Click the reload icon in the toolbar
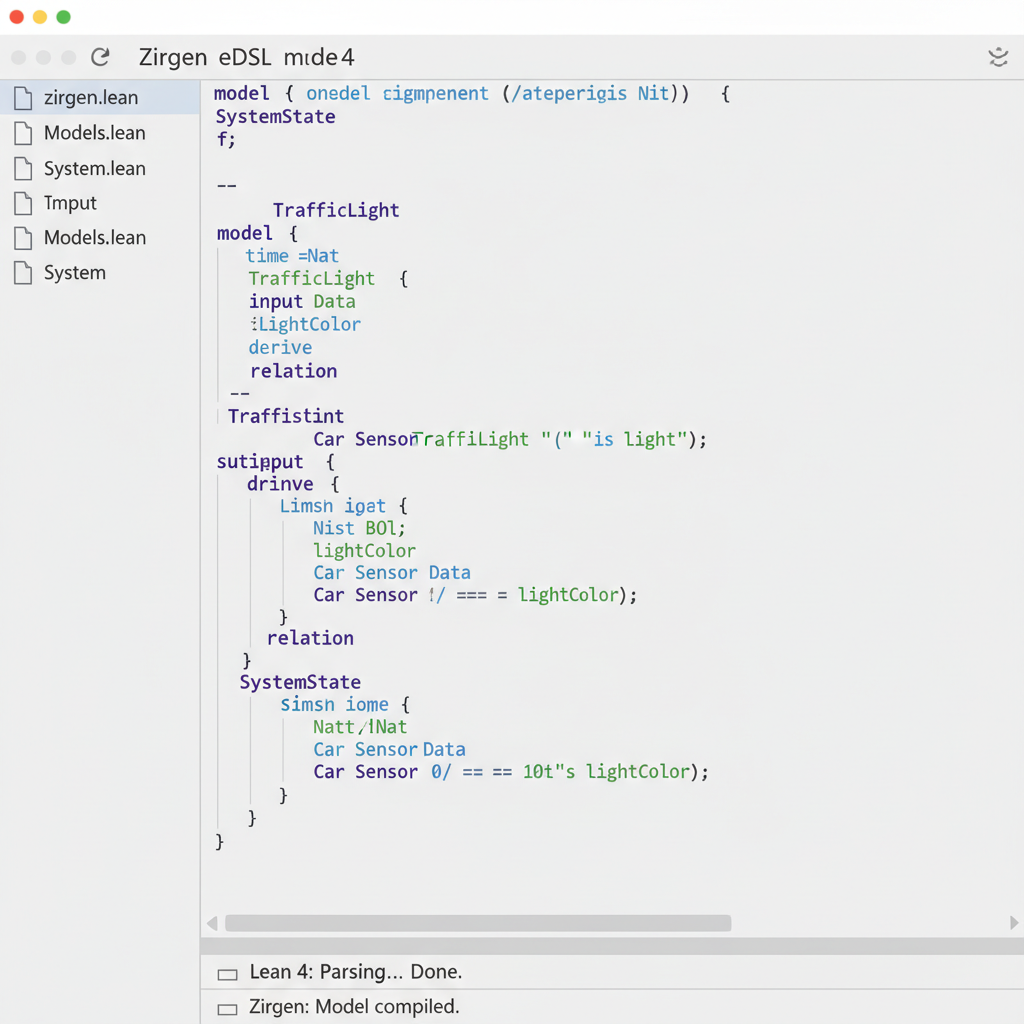The height and width of the screenshot is (1024, 1024). coord(99,57)
